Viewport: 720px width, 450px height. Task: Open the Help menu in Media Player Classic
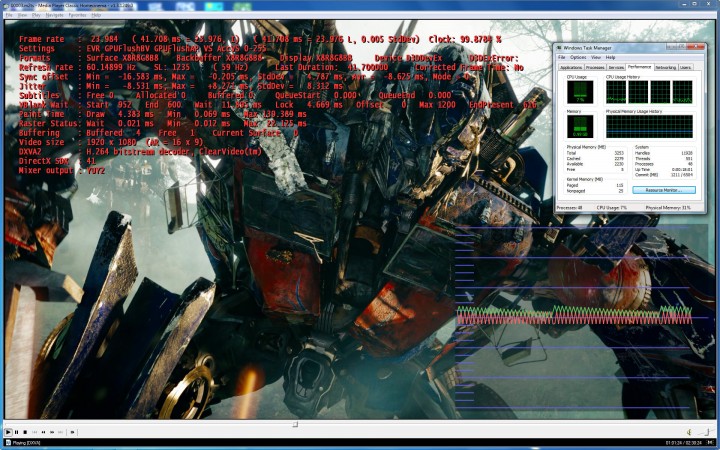[x=96, y=15]
